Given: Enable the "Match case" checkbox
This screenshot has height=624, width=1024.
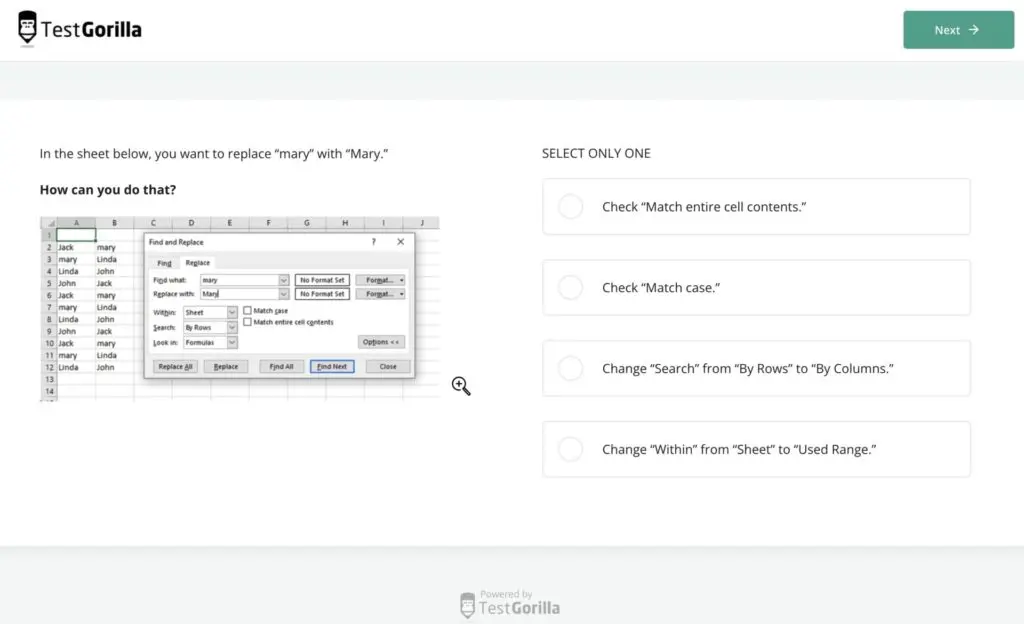Looking at the screenshot, I should pos(249,311).
